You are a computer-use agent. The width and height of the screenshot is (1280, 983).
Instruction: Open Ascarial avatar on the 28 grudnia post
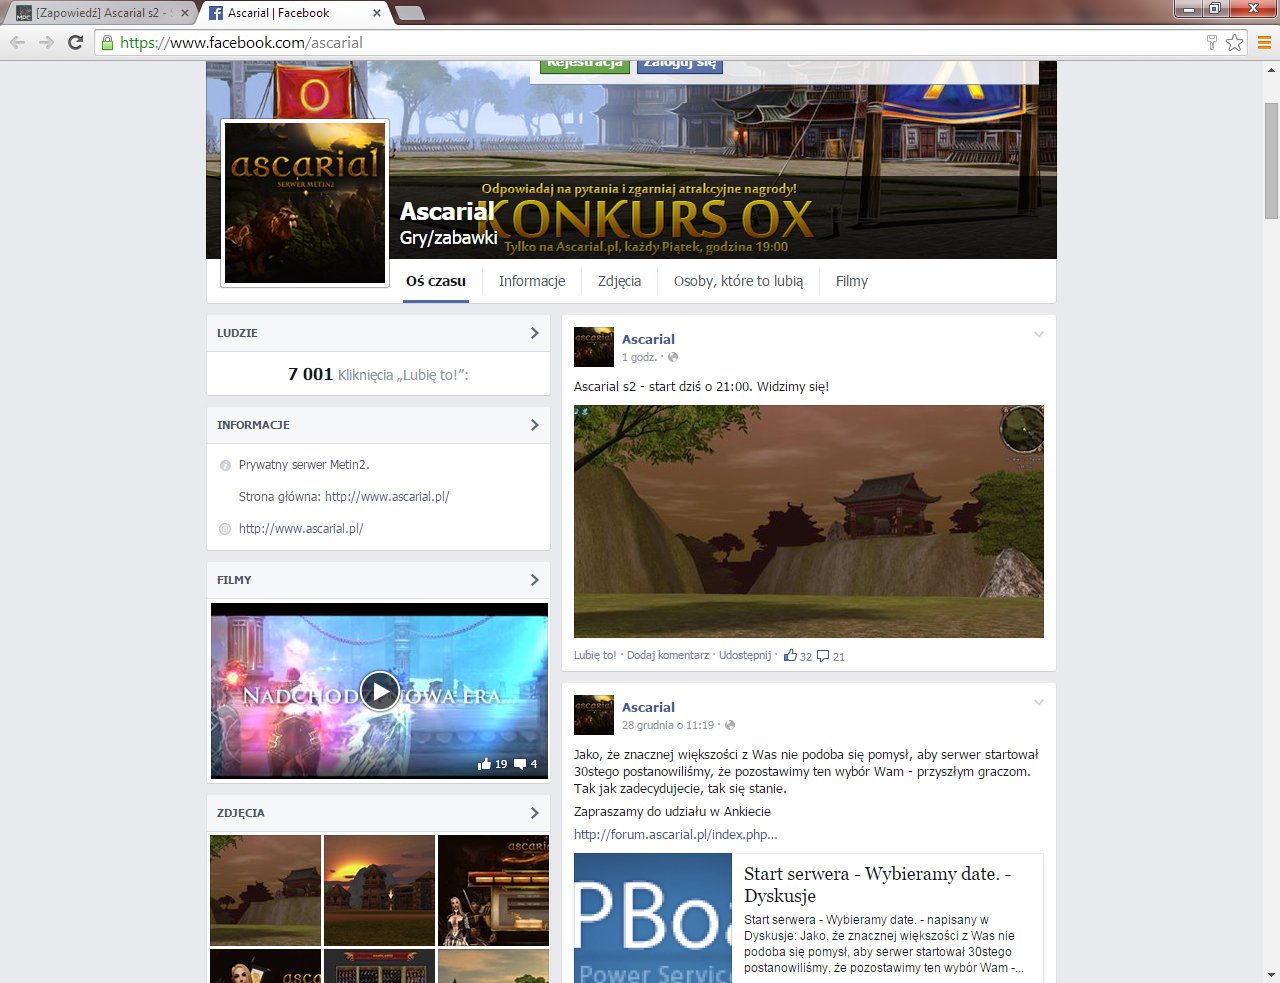594,715
